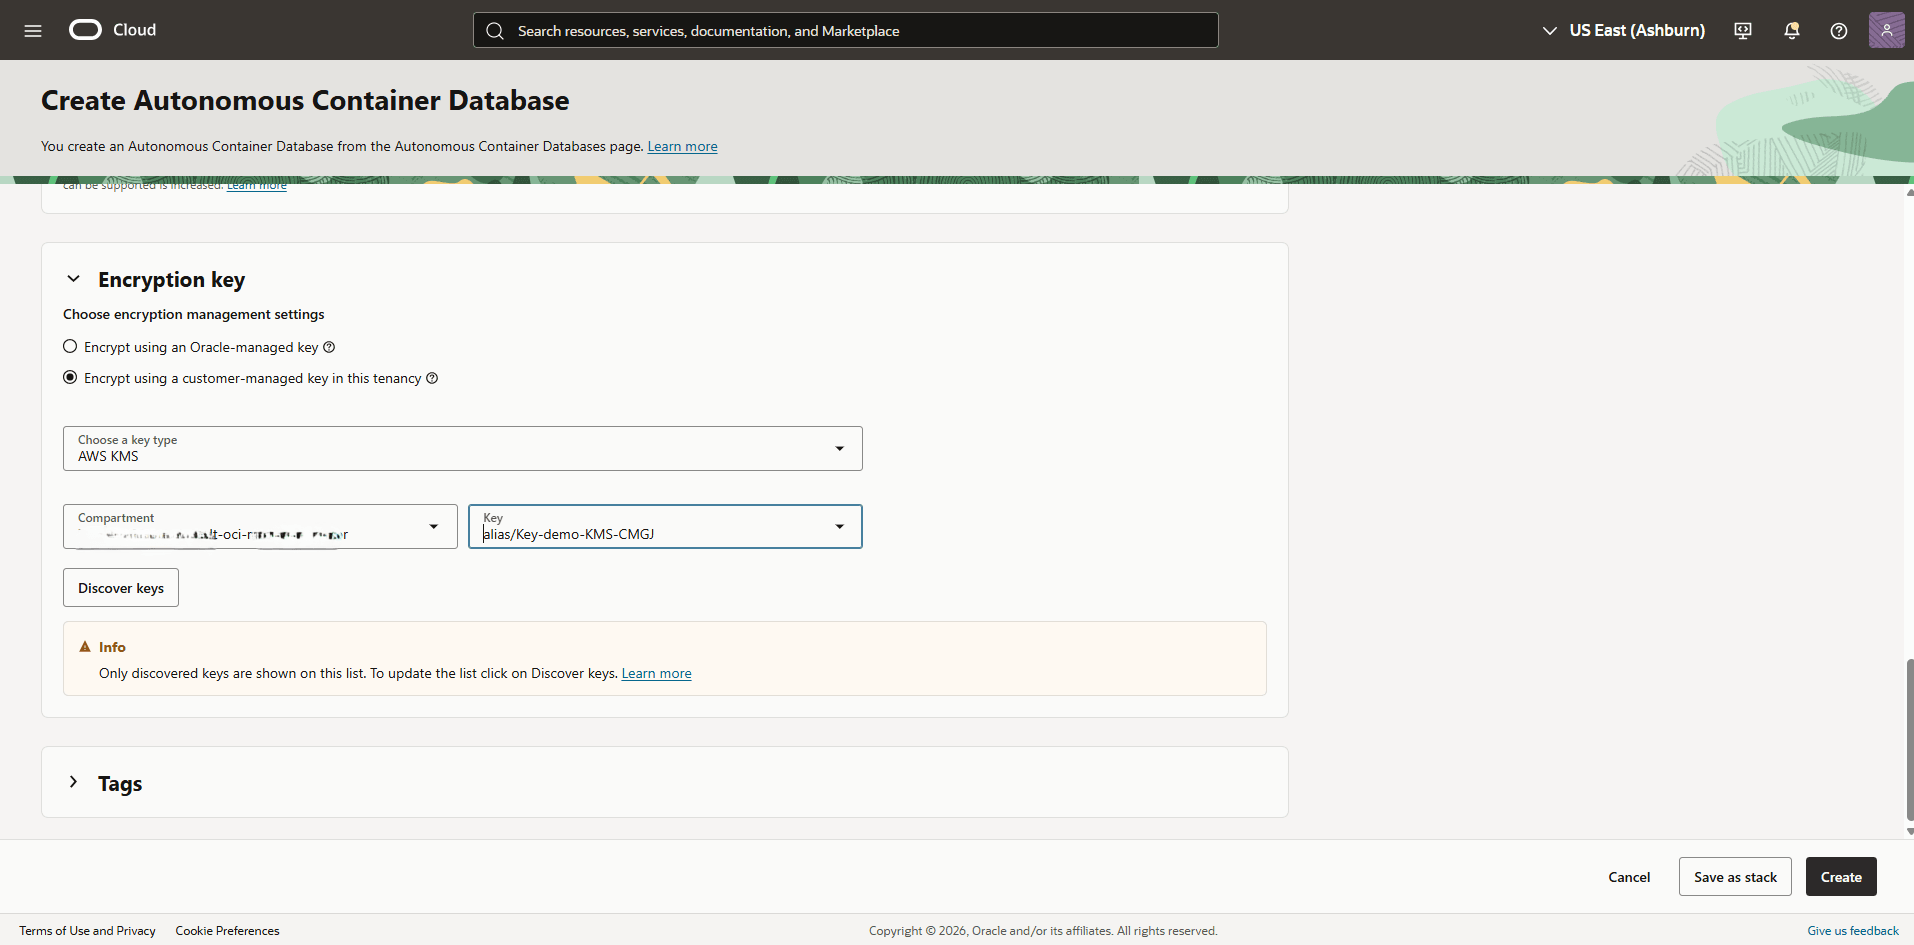Select Encrypt using a customer-managed key
This screenshot has width=1914, height=945.
pyautogui.click(x=70, y=377)
